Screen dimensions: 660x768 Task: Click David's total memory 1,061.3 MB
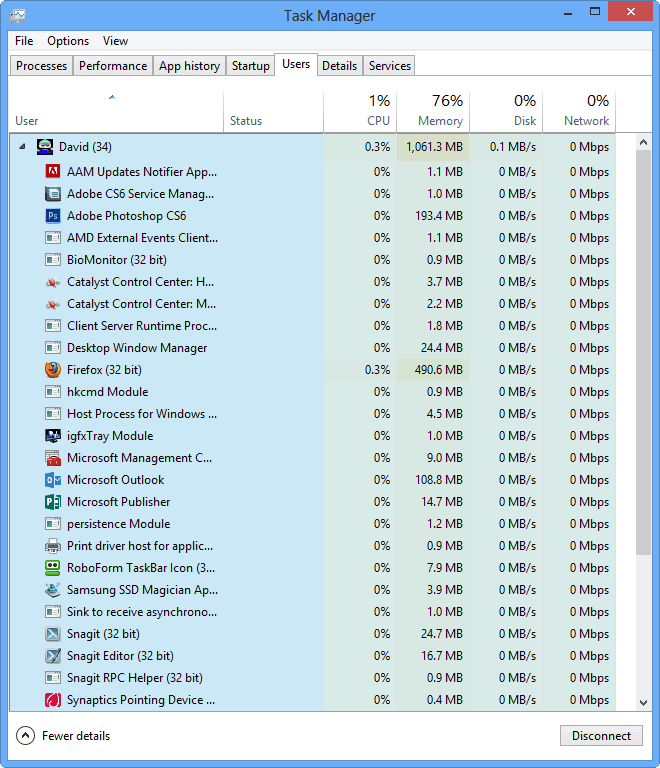(x=434, y=147)
